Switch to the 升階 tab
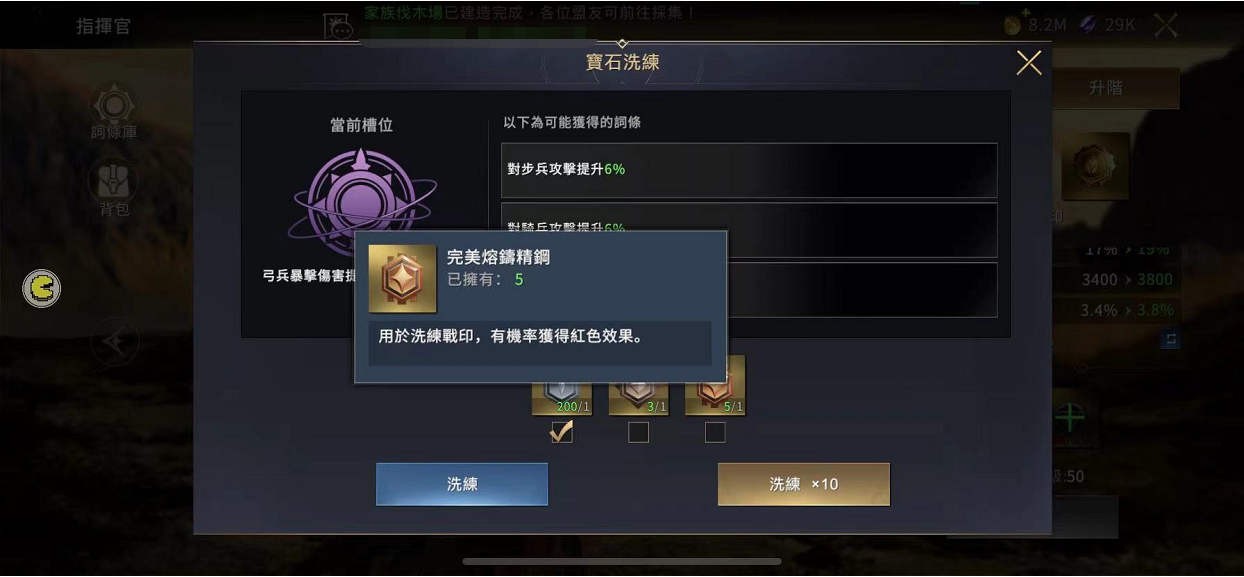Image resolution: width=1244 pixels, height=577 pixels. pos(1105,88)
